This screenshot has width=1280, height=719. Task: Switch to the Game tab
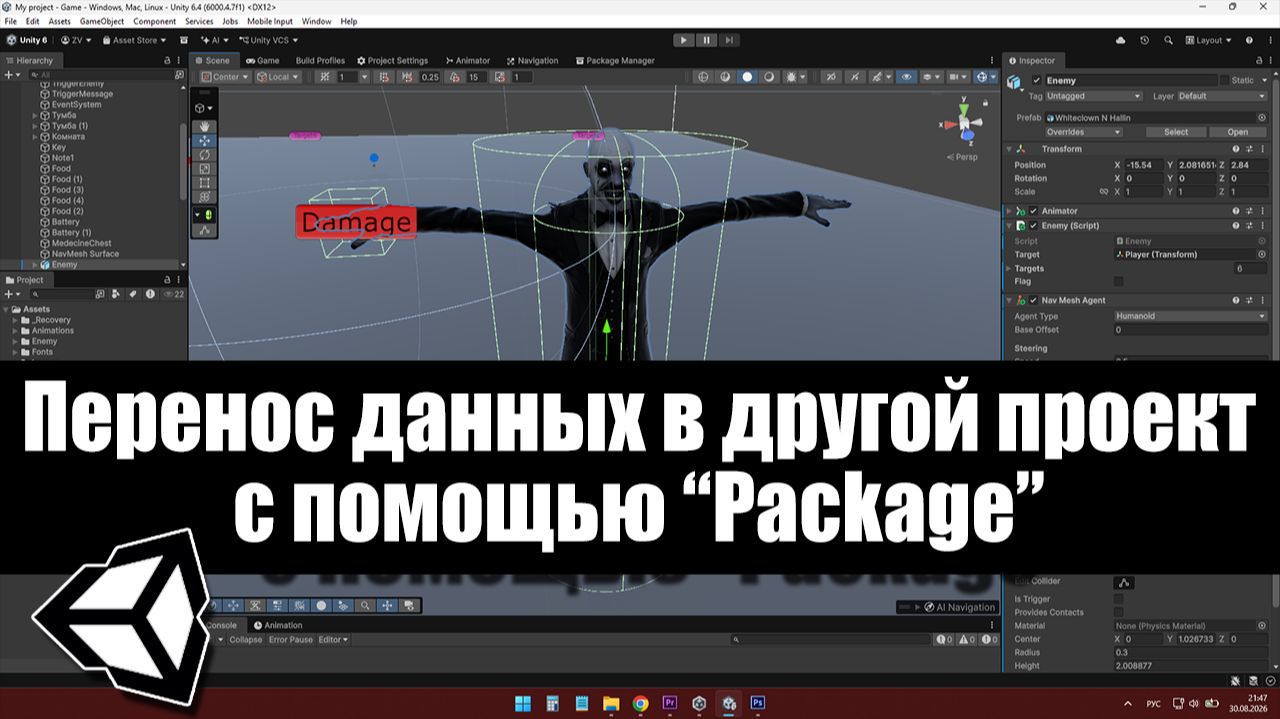click(263, 61)
